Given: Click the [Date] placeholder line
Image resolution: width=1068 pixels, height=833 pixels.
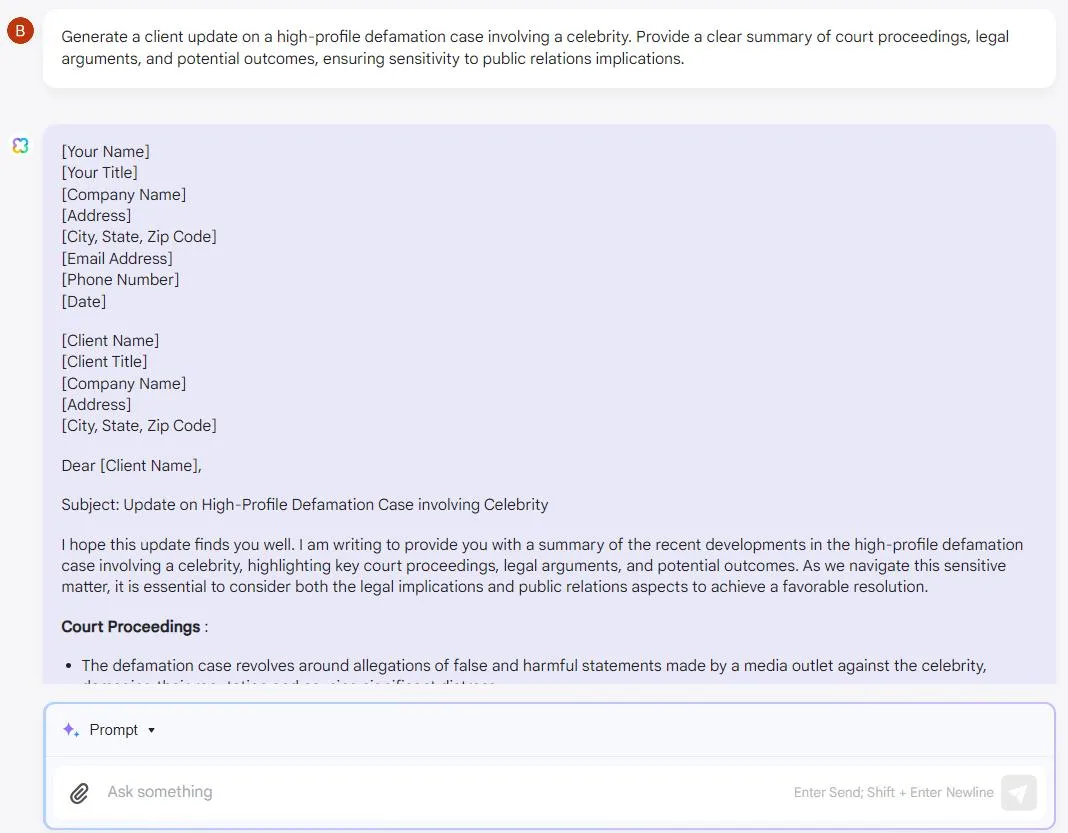Looking at the screenshot, I should coord(84,302).
